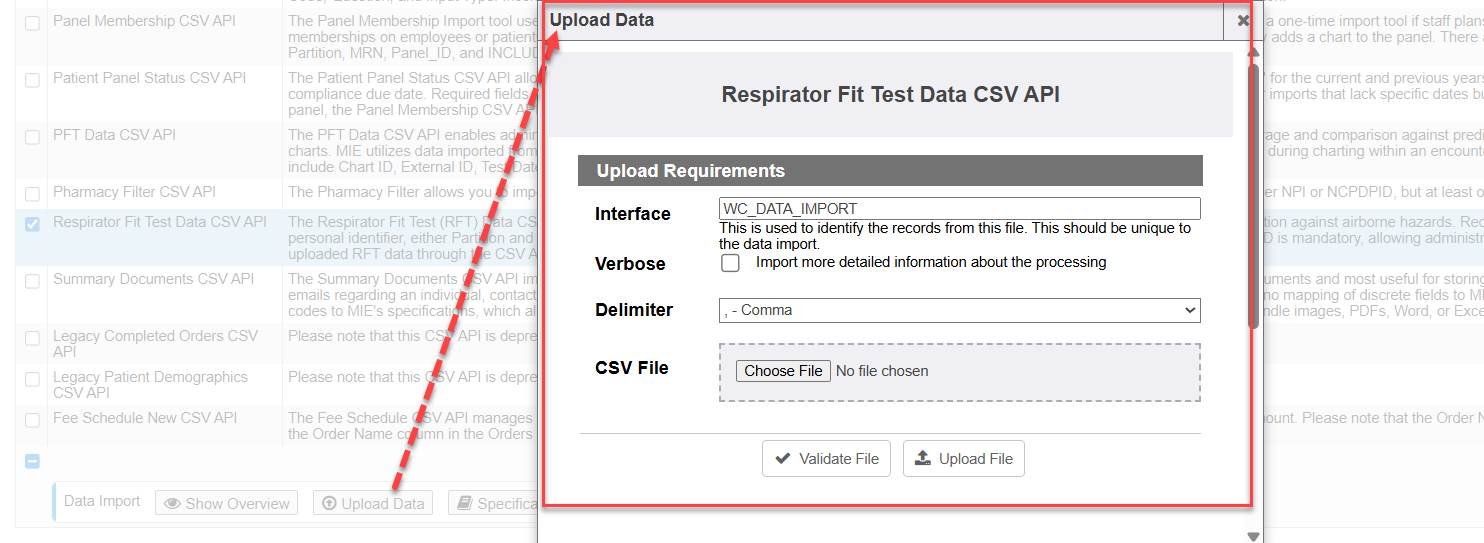Collapse the section with the blue minus icon
The height and width of the screenshot is (543, 1484).
point(32,462)
